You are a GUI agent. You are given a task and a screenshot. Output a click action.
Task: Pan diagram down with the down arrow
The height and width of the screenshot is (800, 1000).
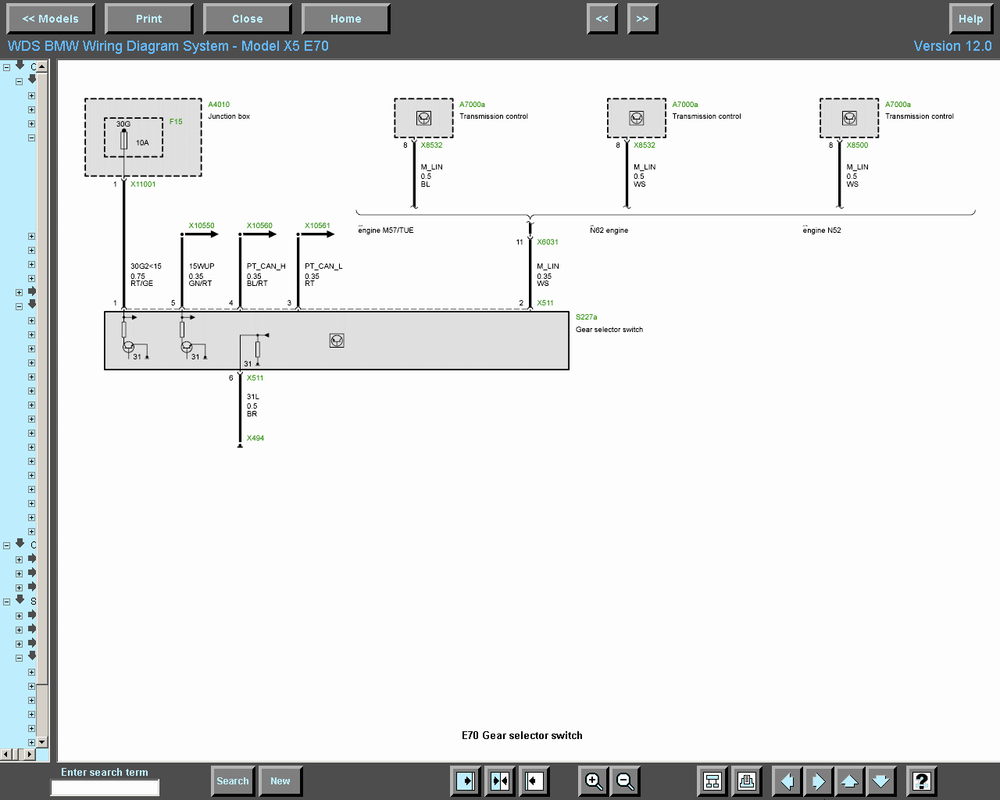tap(881, 781)
